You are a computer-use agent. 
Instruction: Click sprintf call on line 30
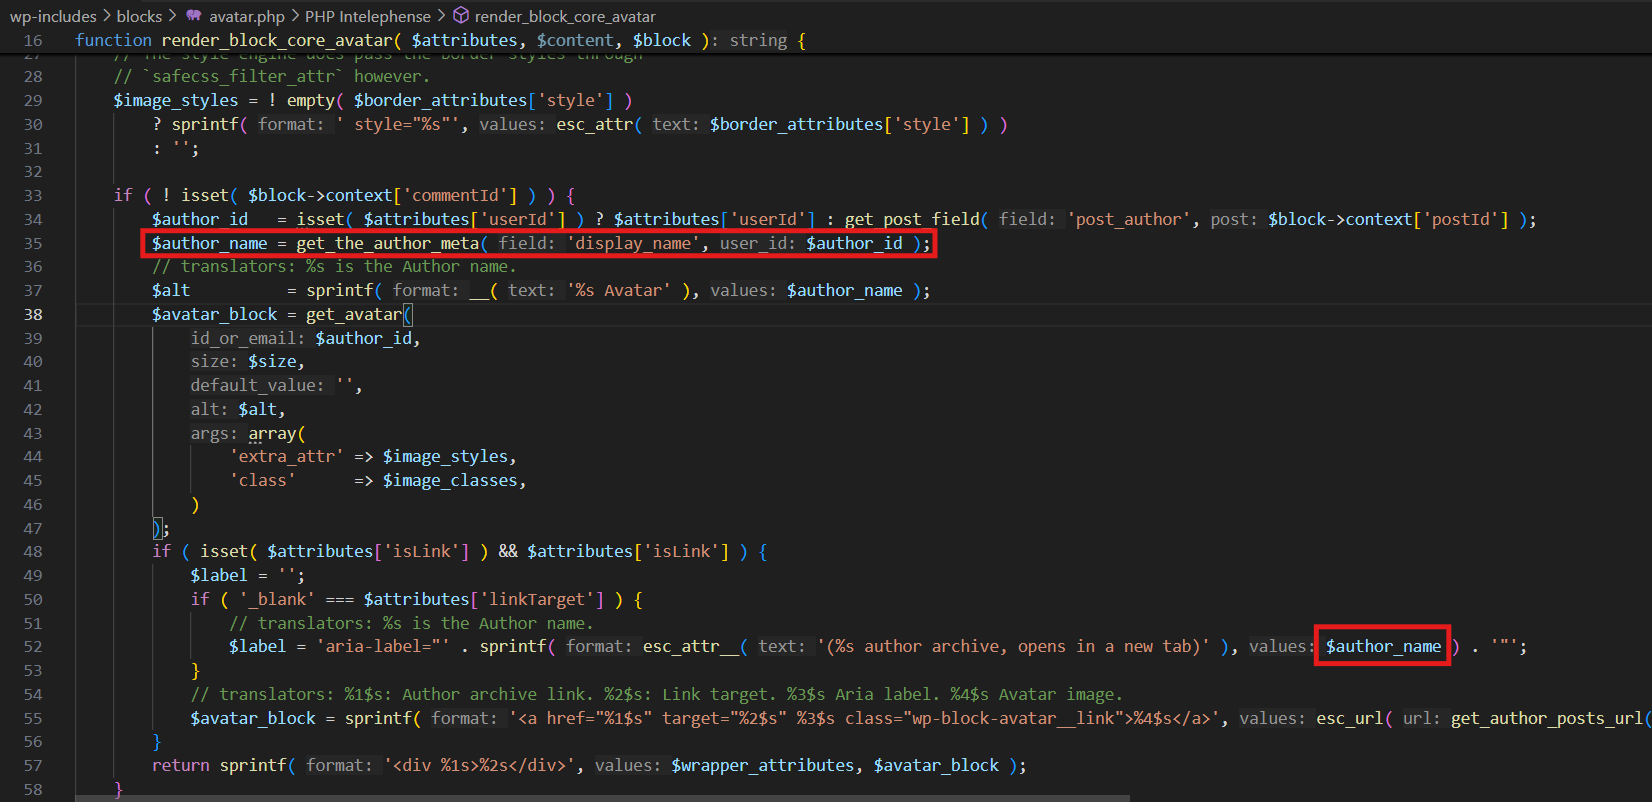(x=205, y=124)
